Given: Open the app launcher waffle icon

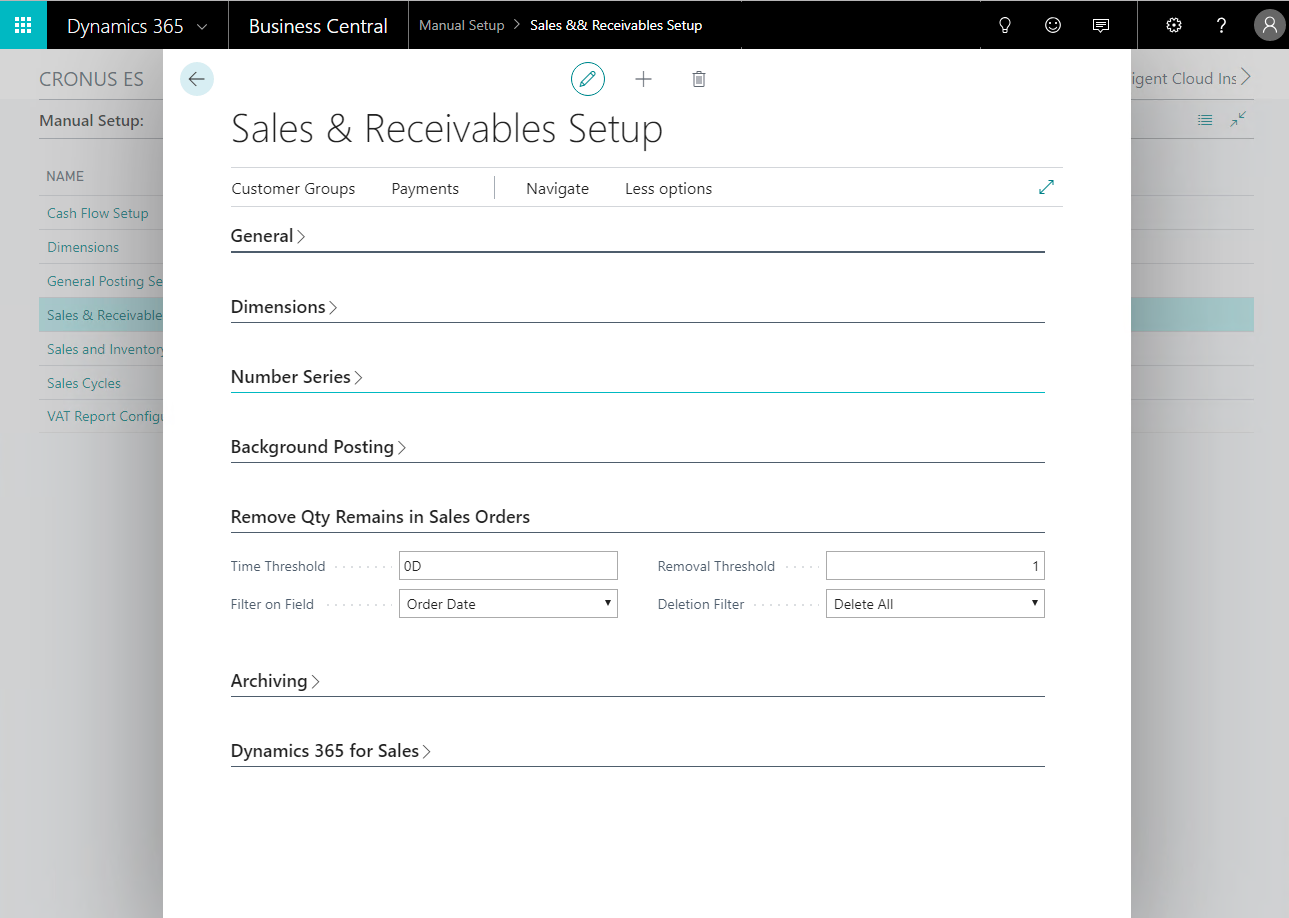Looking at the screenshot, I should [23, 25].
